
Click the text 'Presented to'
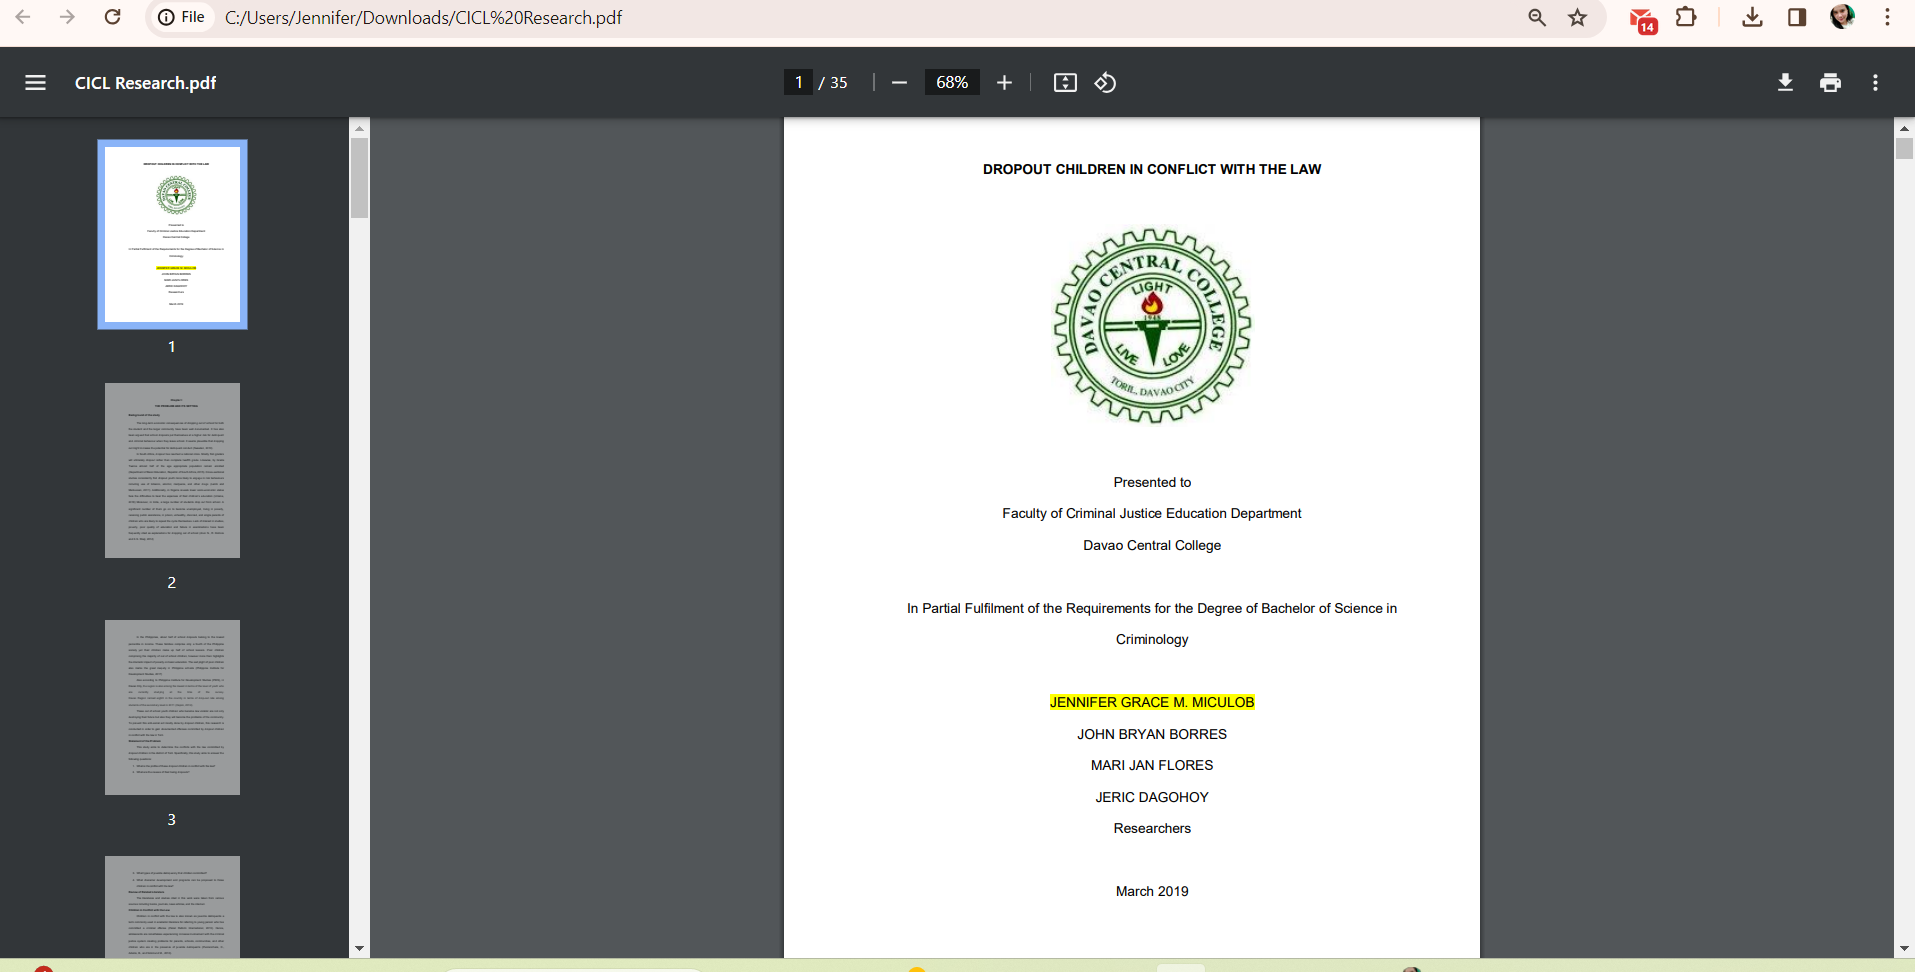(x=1152, y=482)
